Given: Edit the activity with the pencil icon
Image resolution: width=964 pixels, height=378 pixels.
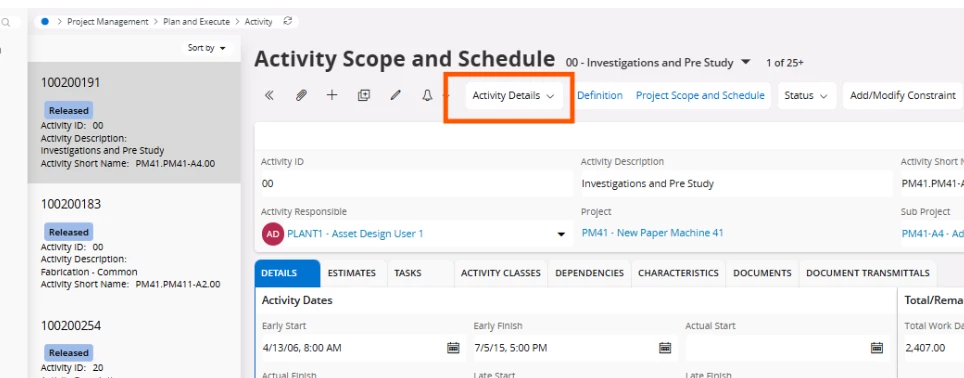Looking at the screenshot, I should (x=396, y=95).
